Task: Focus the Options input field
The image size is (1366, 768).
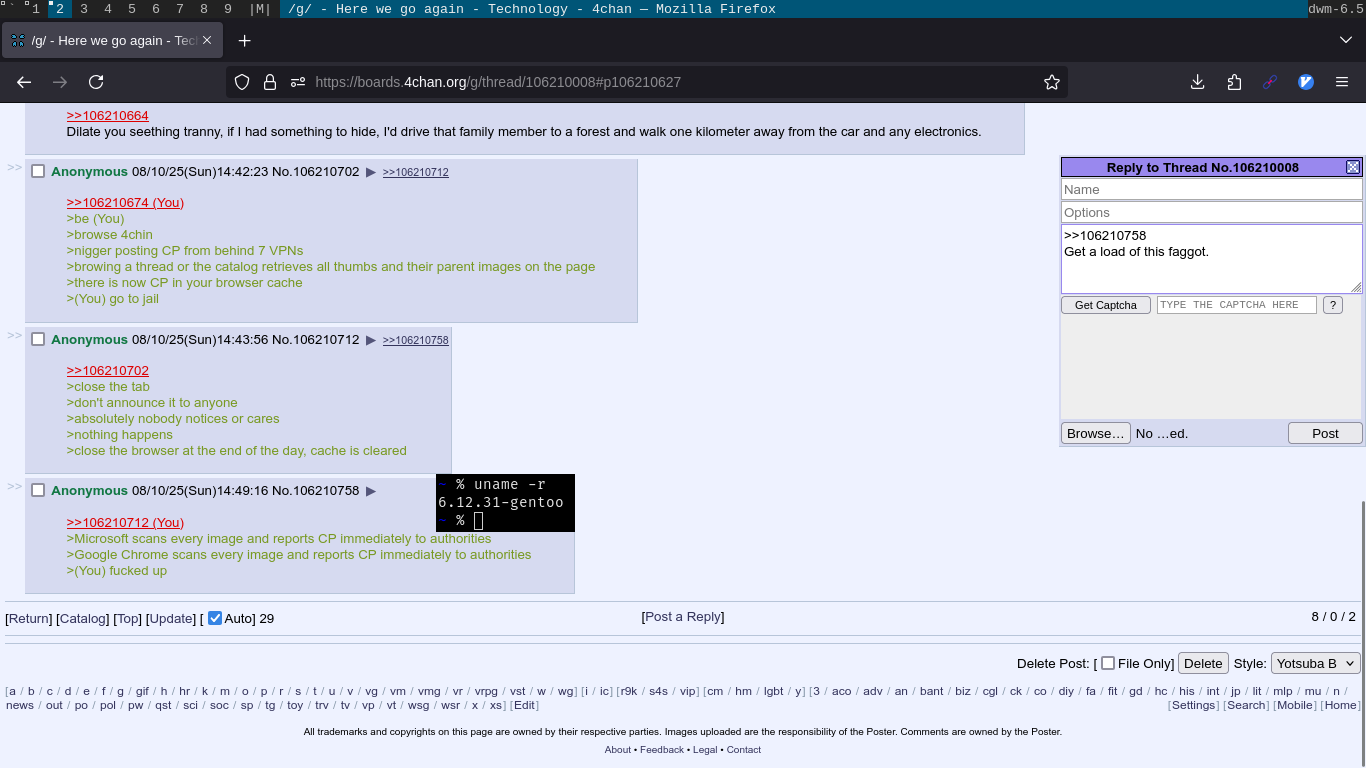Action: click(1212, 212)
